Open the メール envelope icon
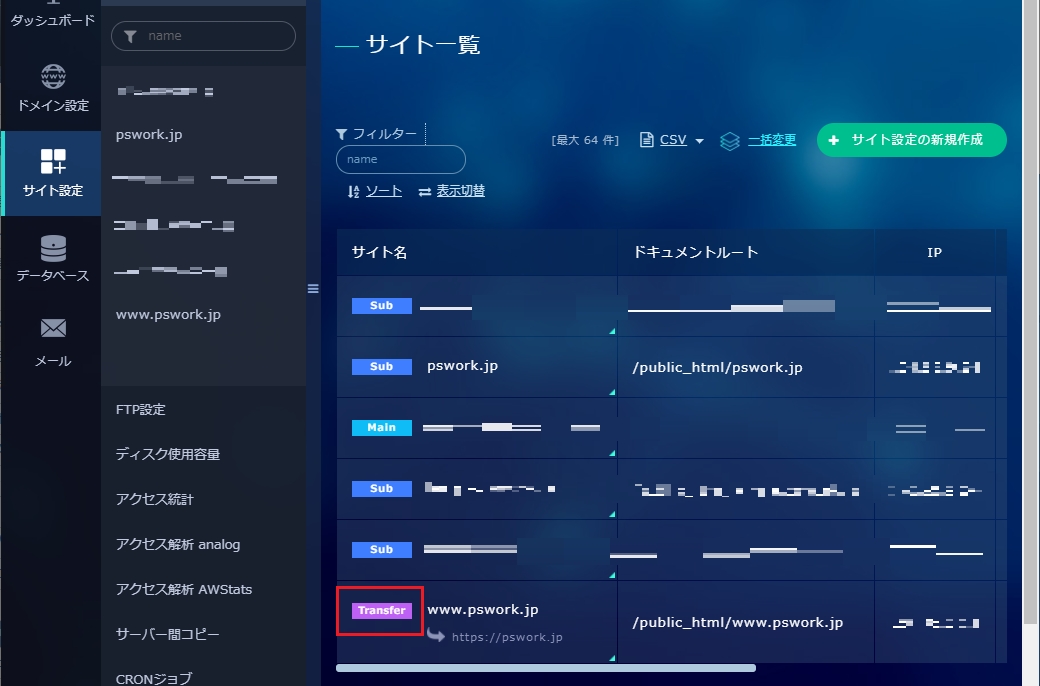This screenshot has height=686, width=1040. click(51, 329)
